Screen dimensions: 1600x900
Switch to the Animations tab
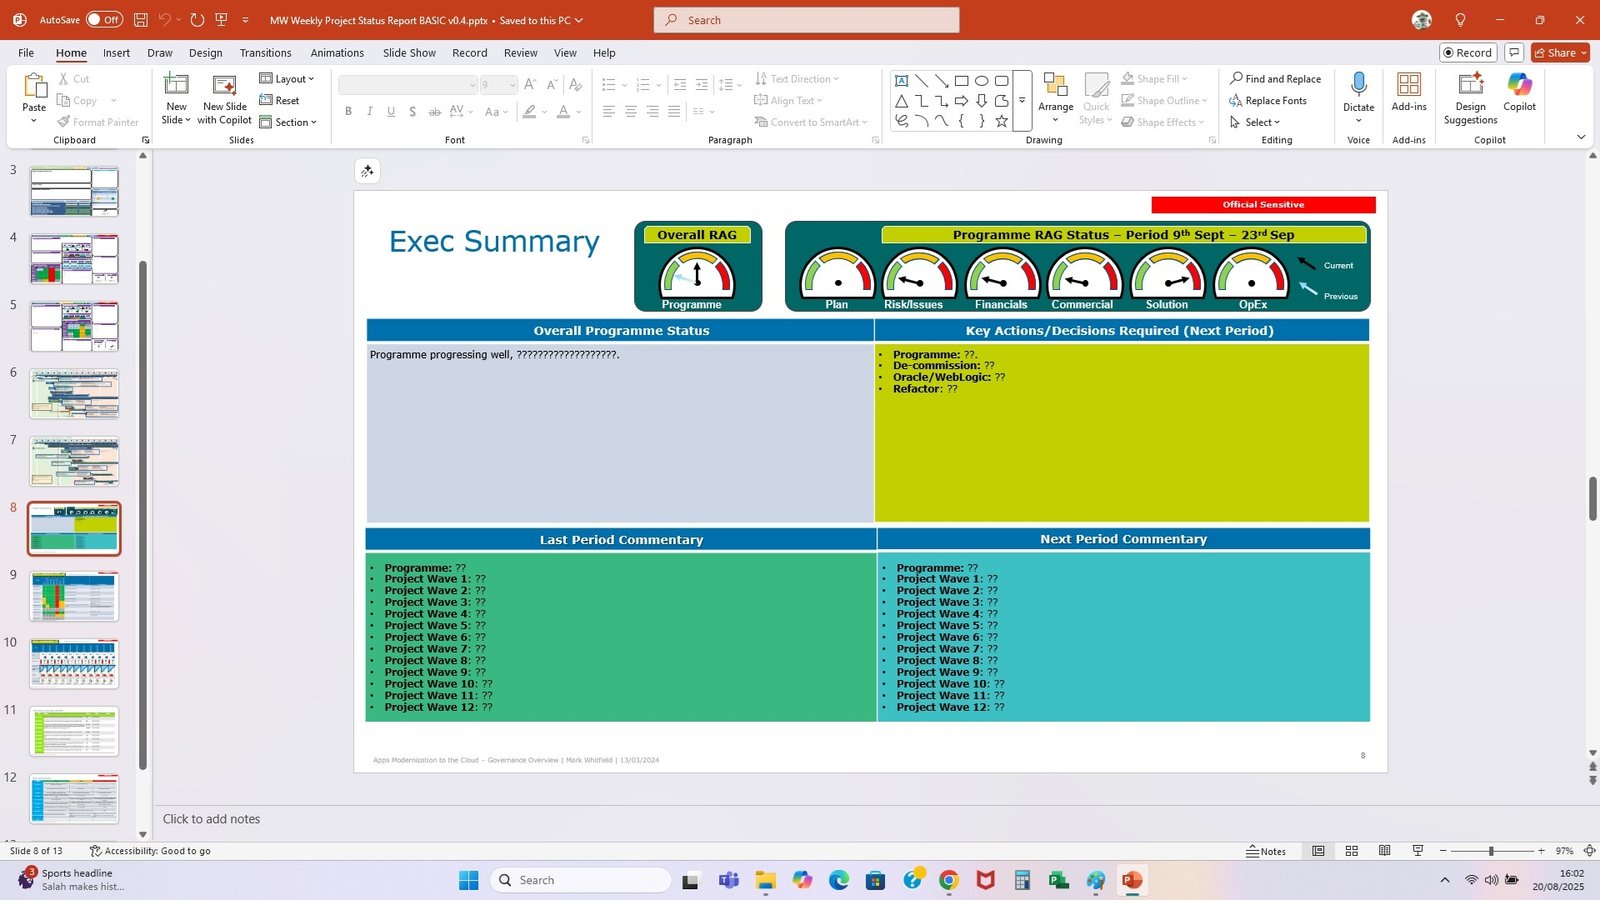(337, 53)
